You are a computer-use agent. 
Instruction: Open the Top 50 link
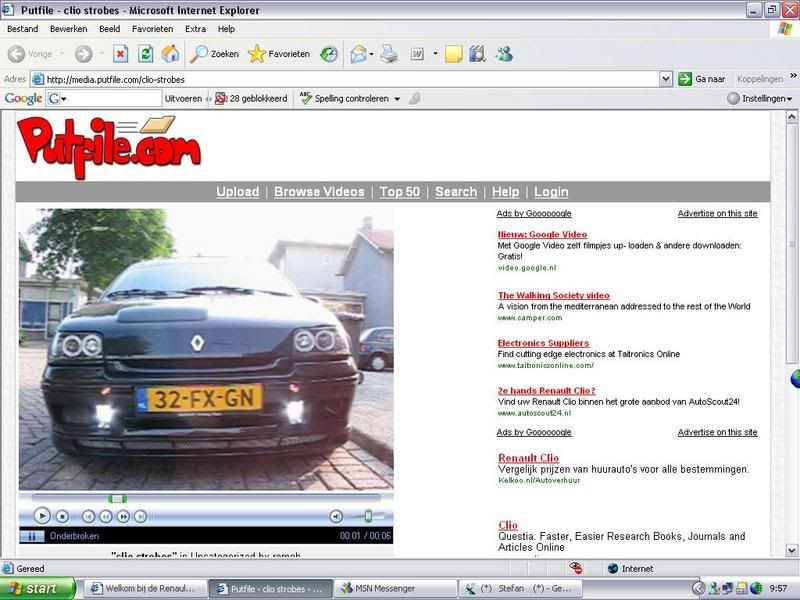coord(400,192)
